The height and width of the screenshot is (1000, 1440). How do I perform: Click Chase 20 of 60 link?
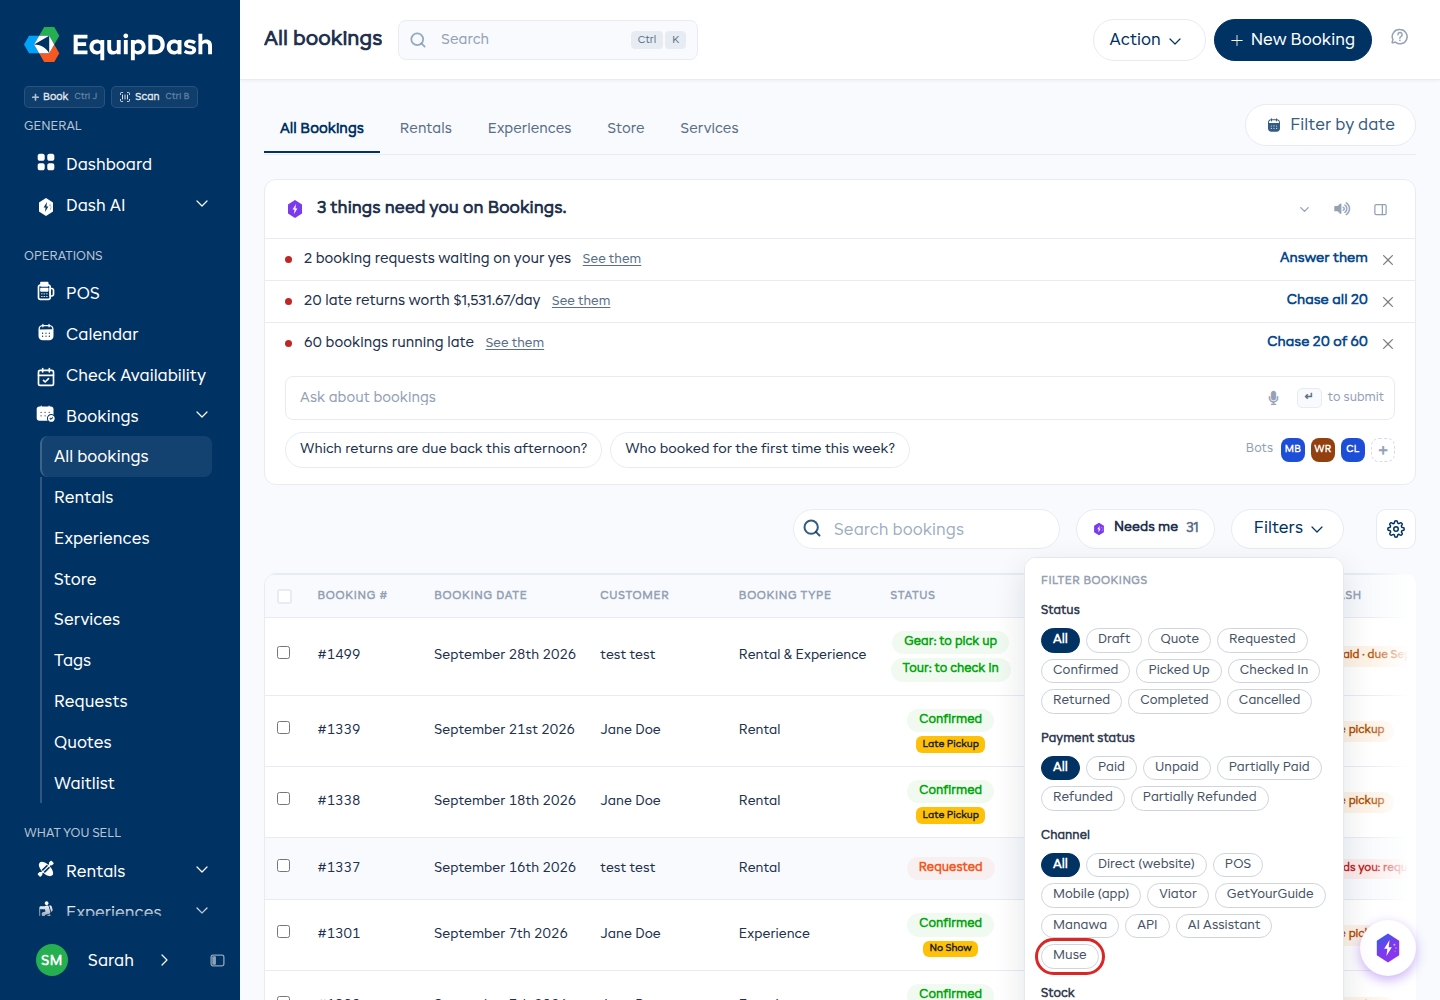pos(1317,342)
